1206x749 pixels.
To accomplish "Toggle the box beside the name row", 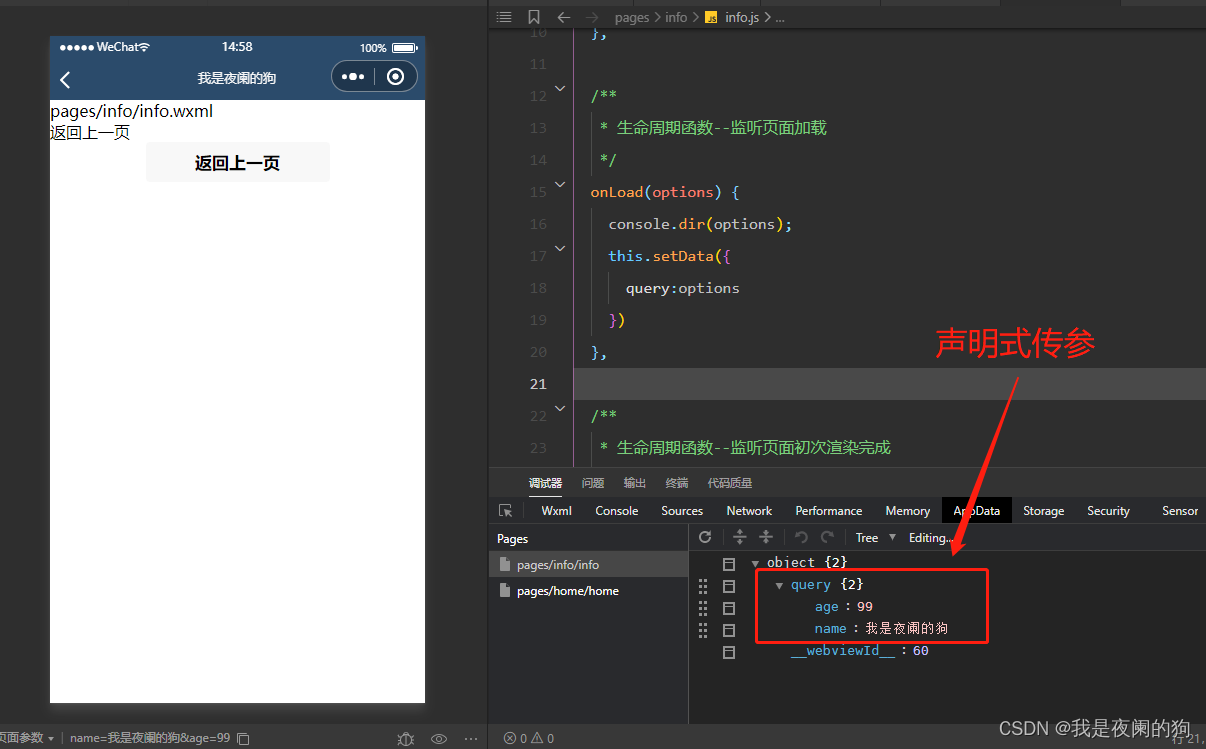I will 729,630.
